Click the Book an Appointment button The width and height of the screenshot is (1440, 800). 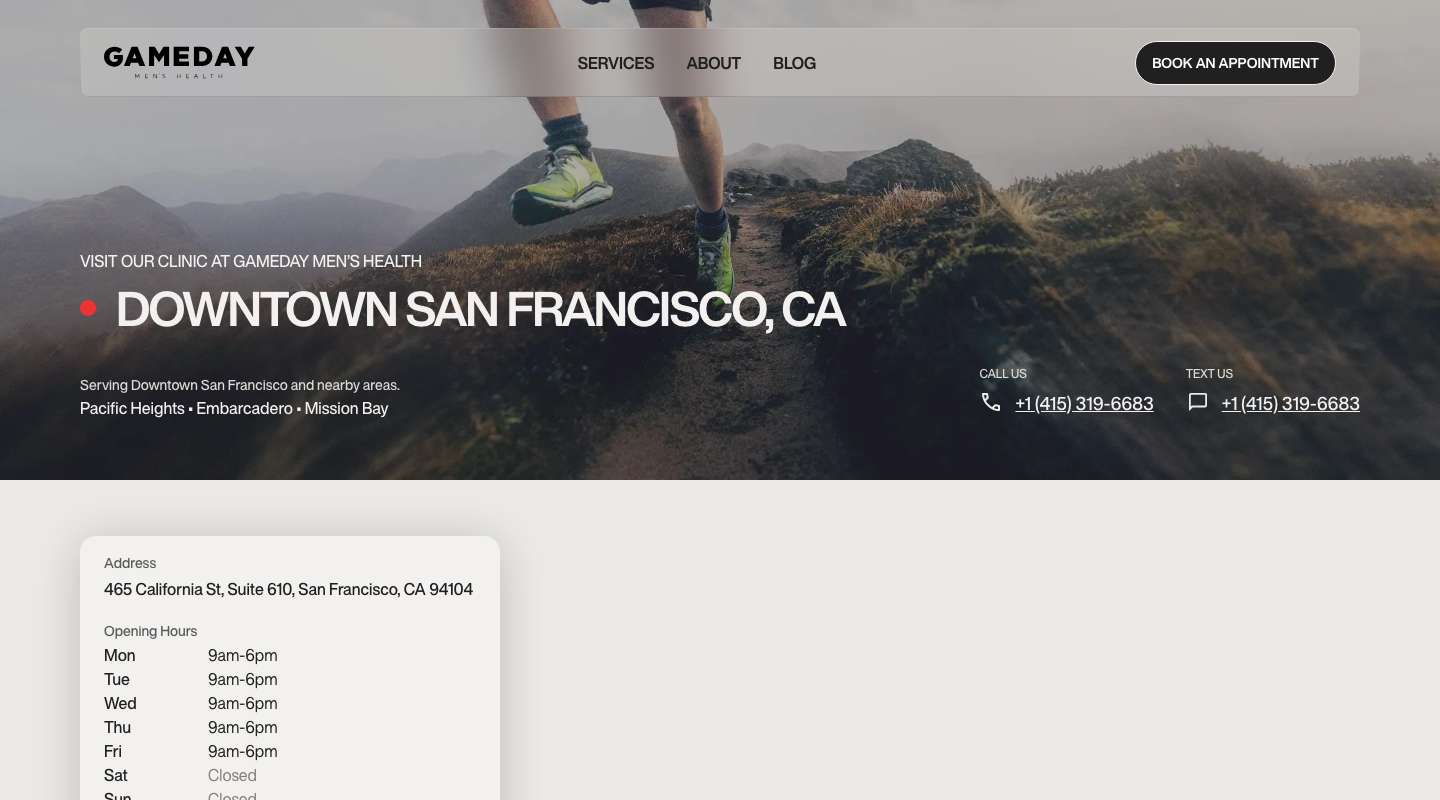[1235, 63]
